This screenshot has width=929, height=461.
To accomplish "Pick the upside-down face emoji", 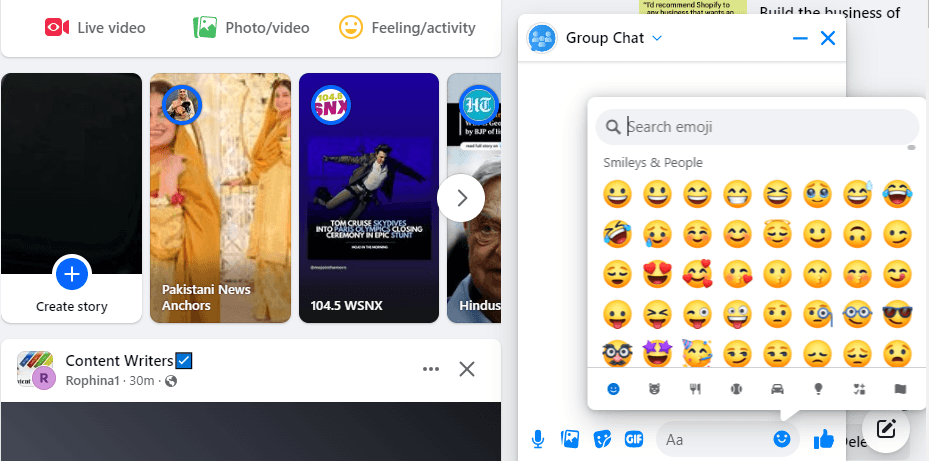I will 857,234.
